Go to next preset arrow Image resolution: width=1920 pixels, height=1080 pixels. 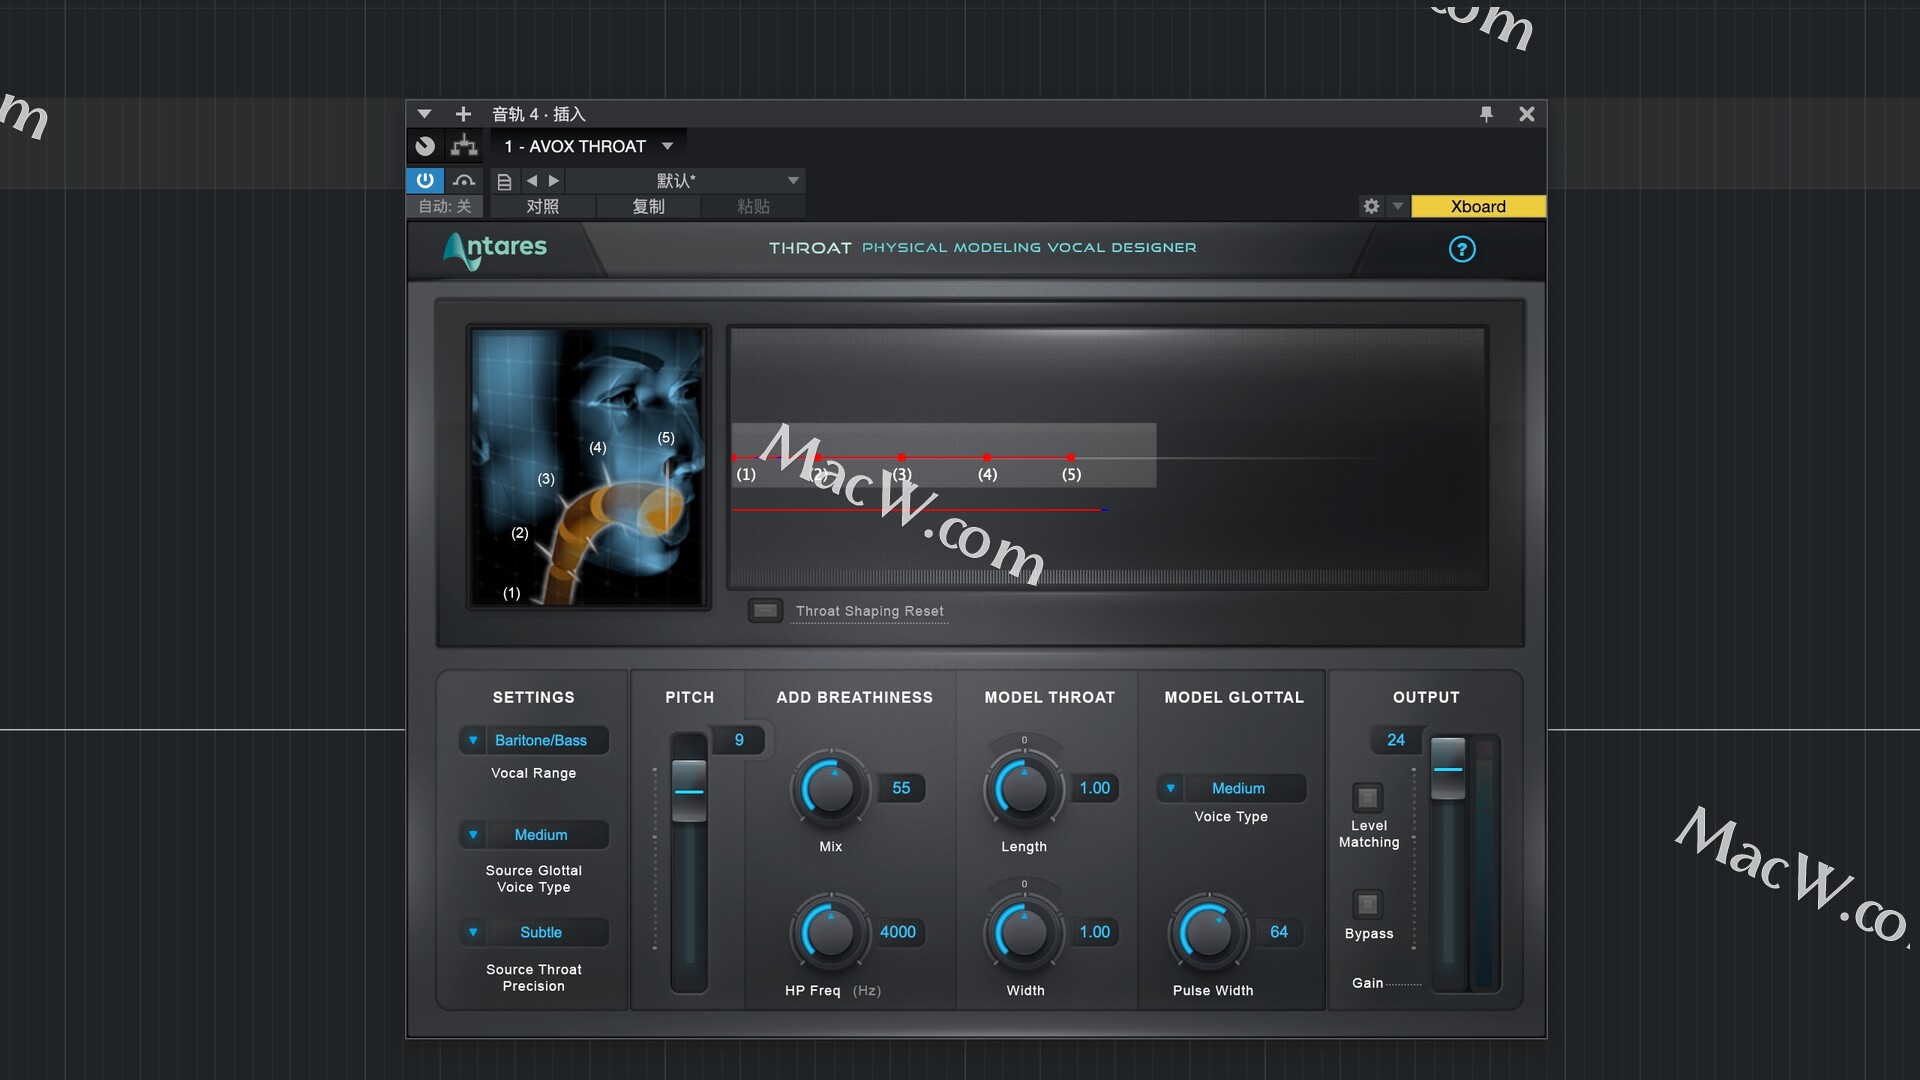coord(554,180)
